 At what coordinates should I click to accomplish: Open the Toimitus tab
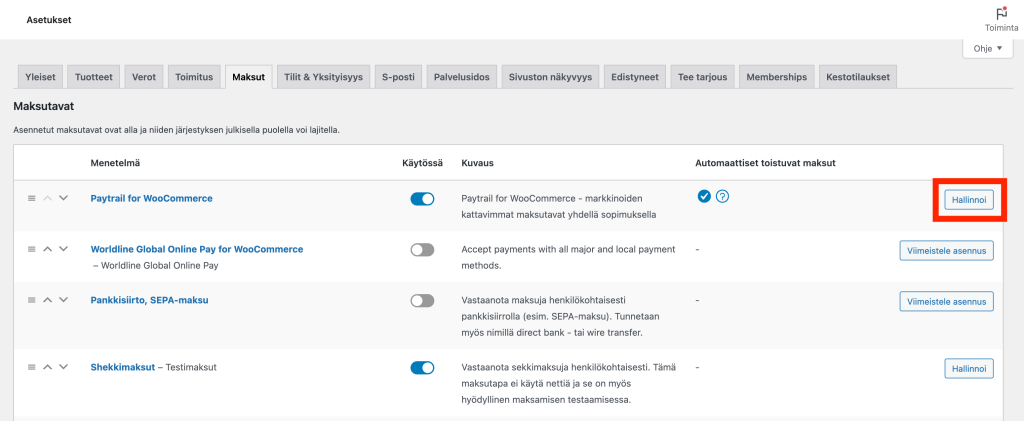pos(194,77)
